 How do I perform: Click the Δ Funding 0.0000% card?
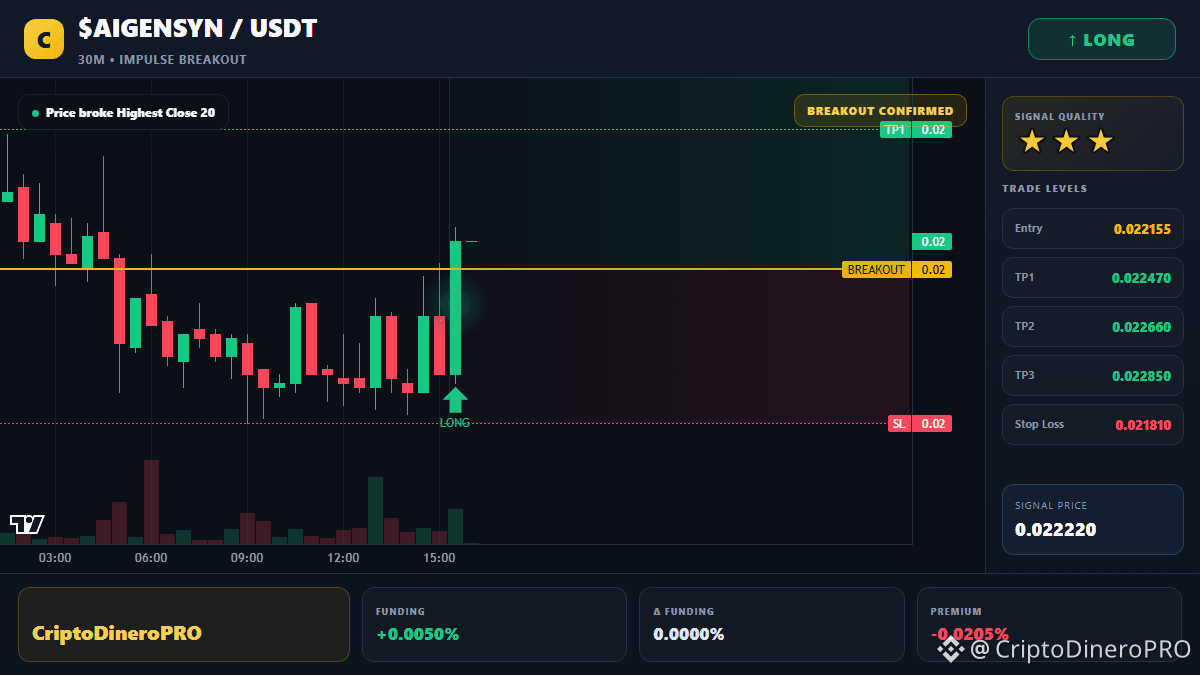771,624
